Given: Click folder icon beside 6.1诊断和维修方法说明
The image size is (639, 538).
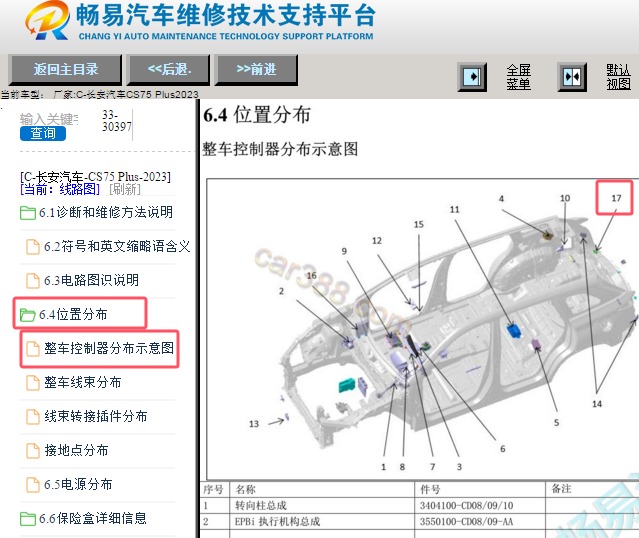Looking at the screenshot, I should pyautogui.click(x=28, y=213).
